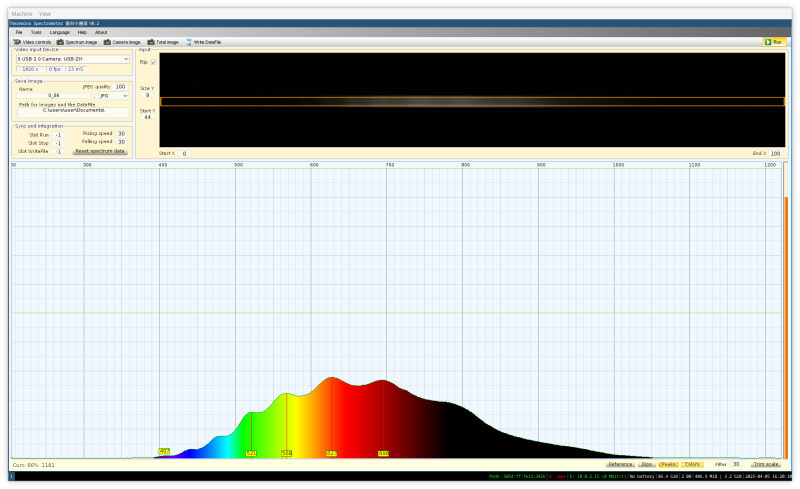Click the Reference button
The image size is (800, 489).
pos(619,464)
